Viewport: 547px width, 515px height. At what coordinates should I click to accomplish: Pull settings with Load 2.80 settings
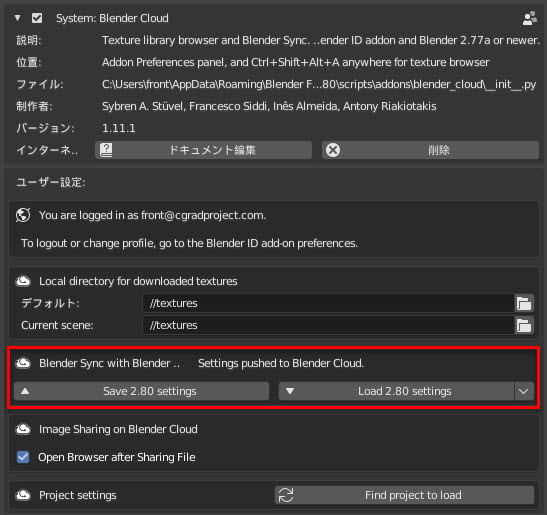[396, 391]
